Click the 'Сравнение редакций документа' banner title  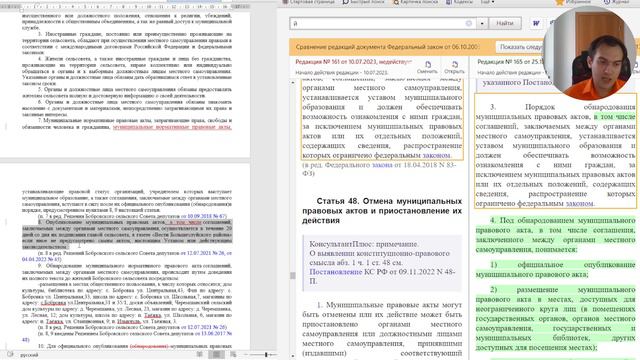pos(387,47)
